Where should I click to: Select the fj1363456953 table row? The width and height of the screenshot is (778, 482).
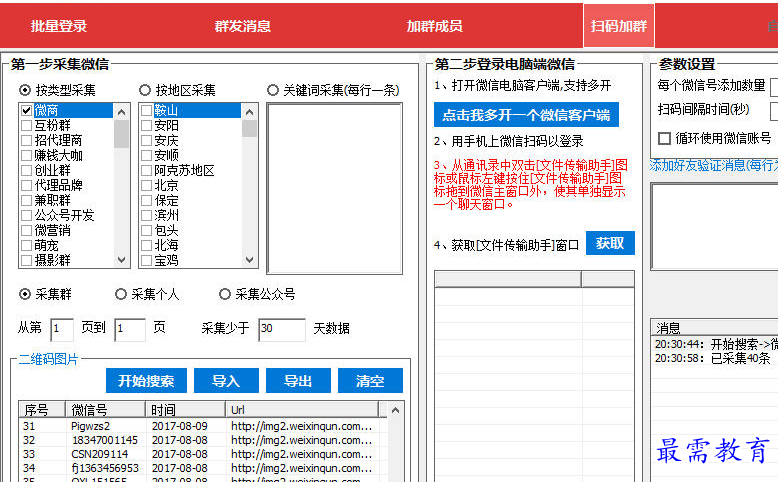point(203,468)
